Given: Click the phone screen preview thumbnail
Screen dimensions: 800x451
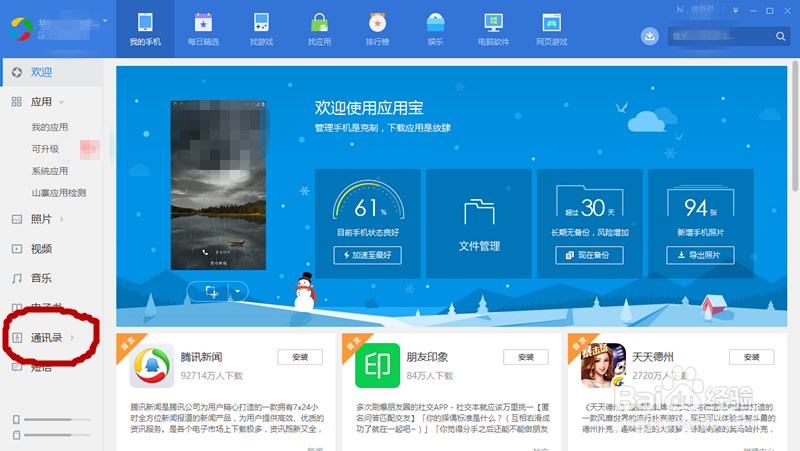Looking at the screenshot, I should coord(218,185).
